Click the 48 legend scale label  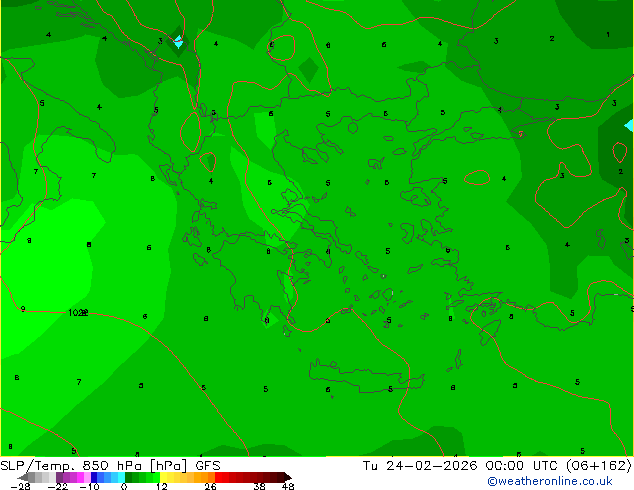click(x=288, y=486)
